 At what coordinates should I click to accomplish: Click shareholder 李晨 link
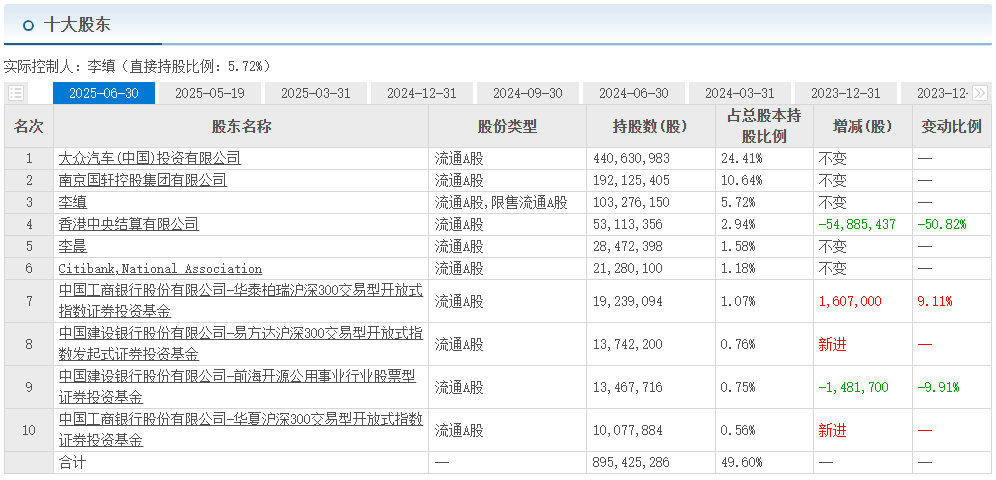pos(72,246)
